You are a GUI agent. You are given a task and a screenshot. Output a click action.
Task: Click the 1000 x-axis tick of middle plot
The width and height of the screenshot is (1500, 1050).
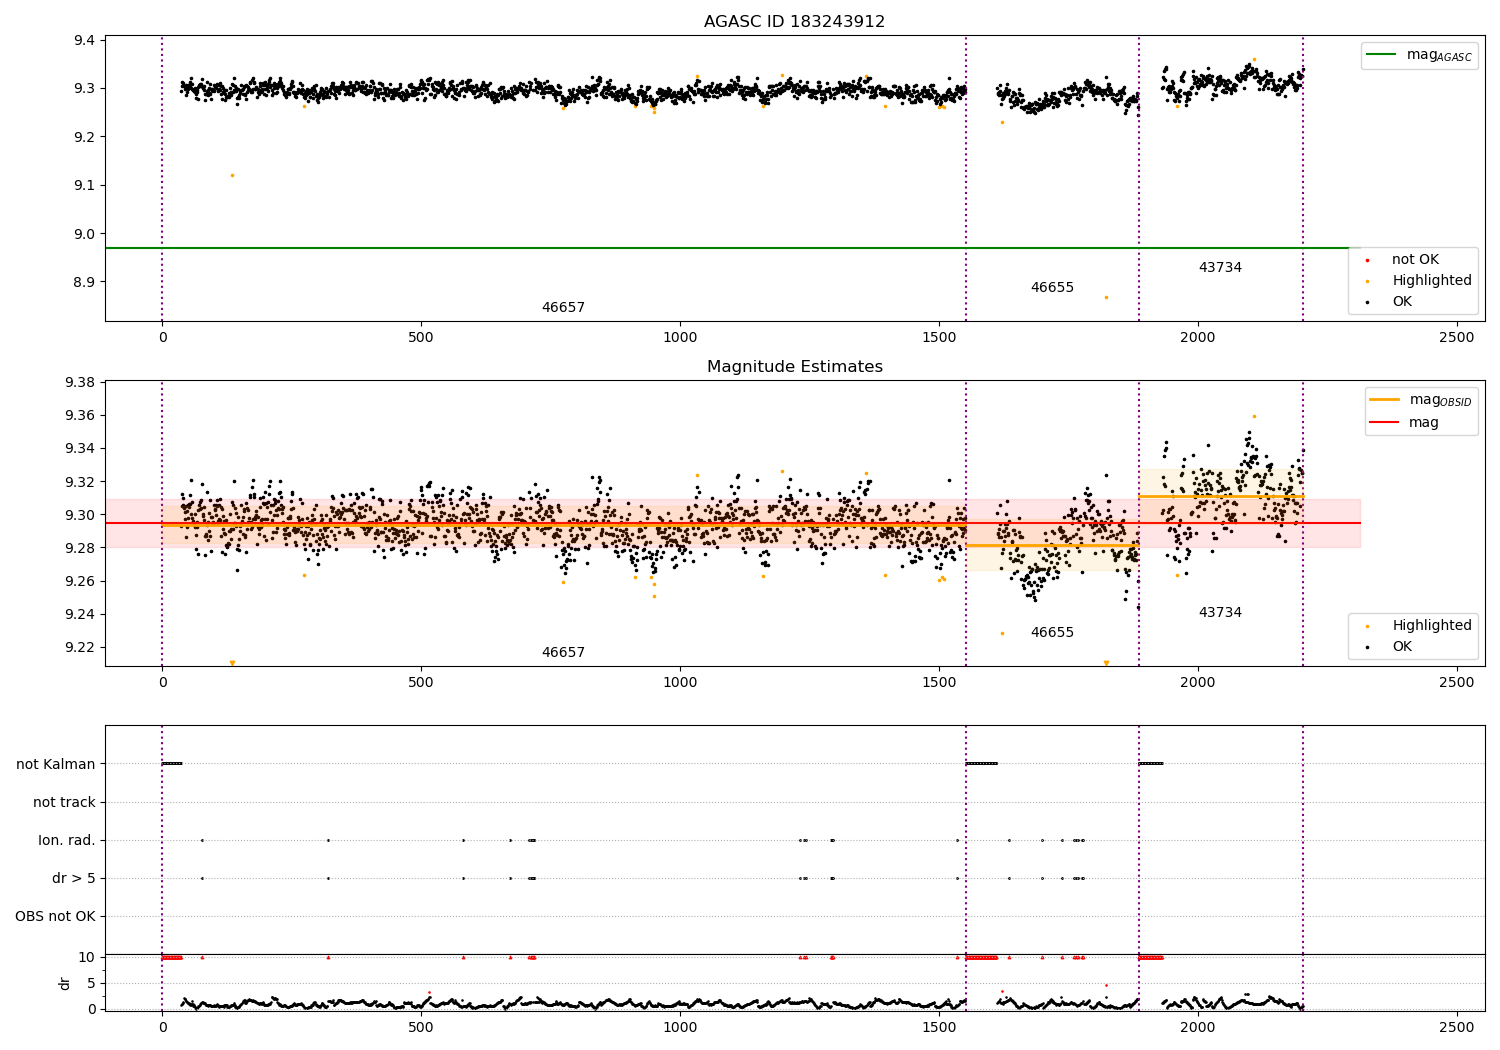tap(680, 683)
